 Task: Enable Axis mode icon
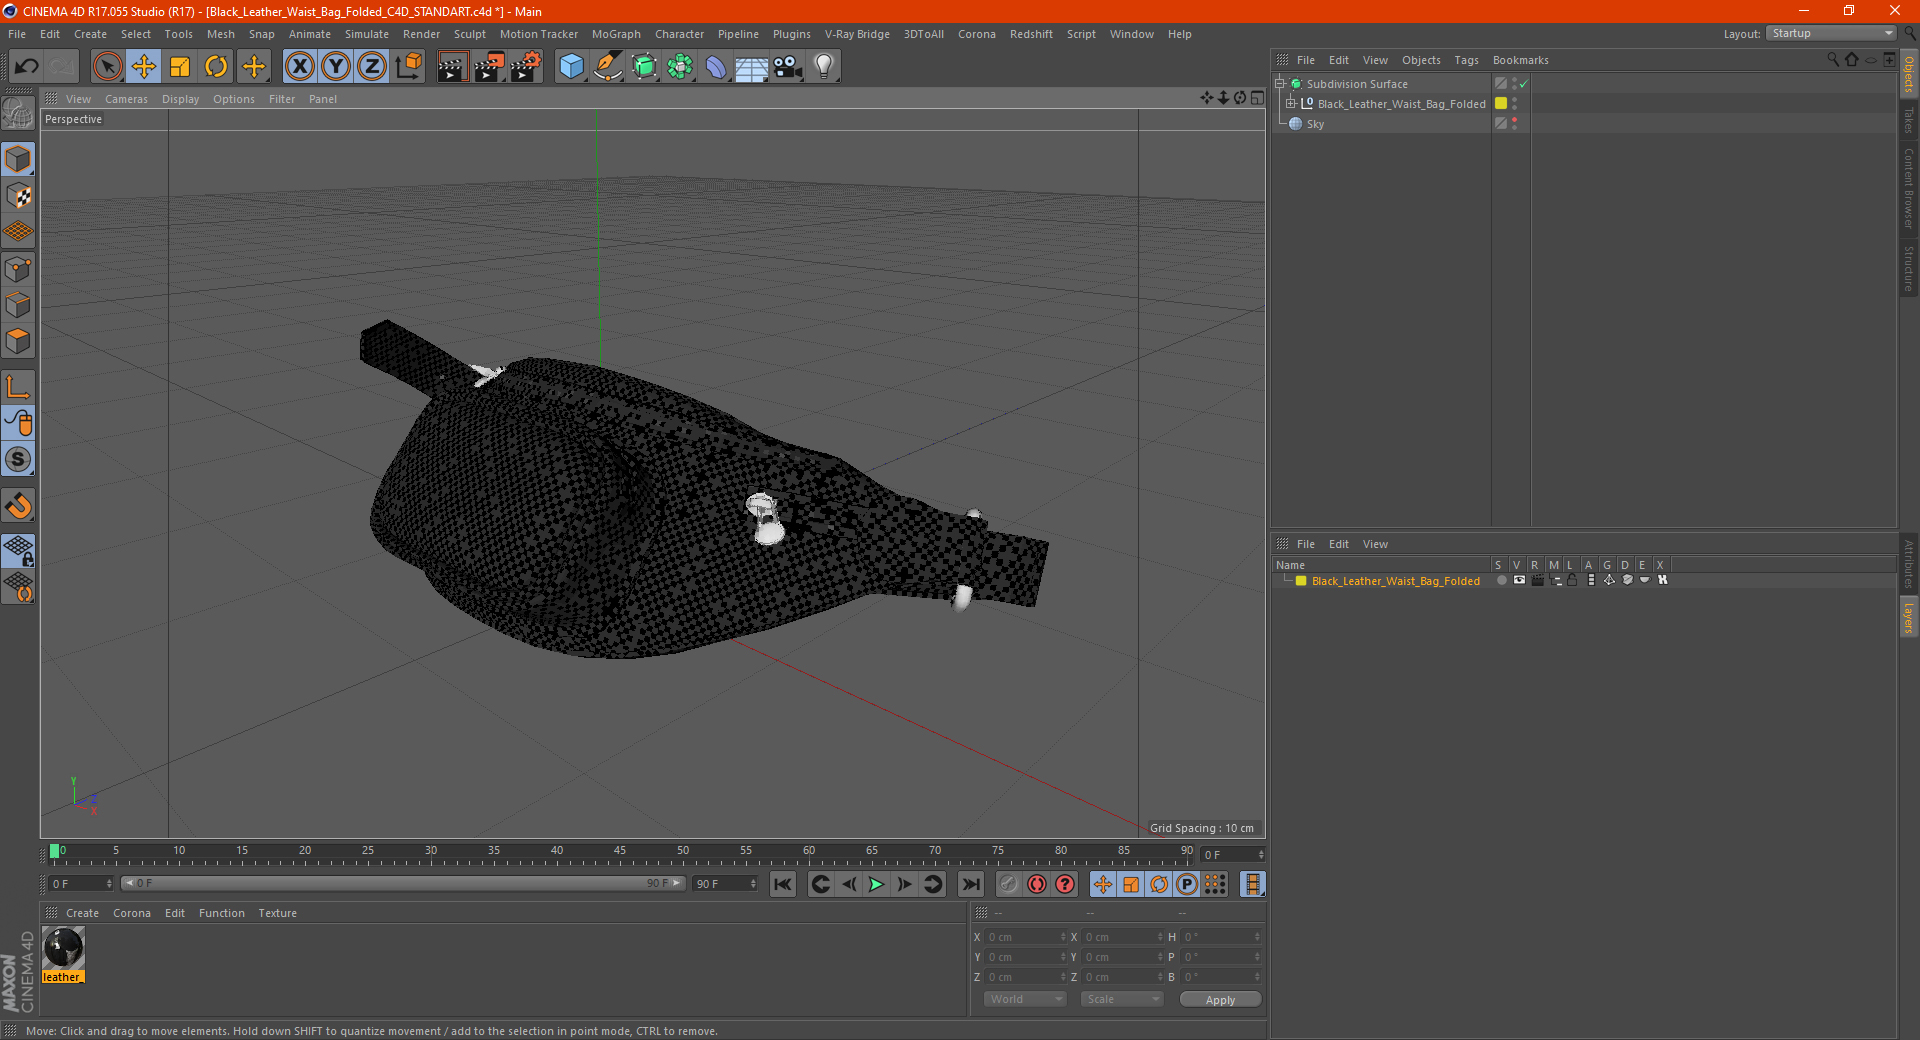coord(18,387)
